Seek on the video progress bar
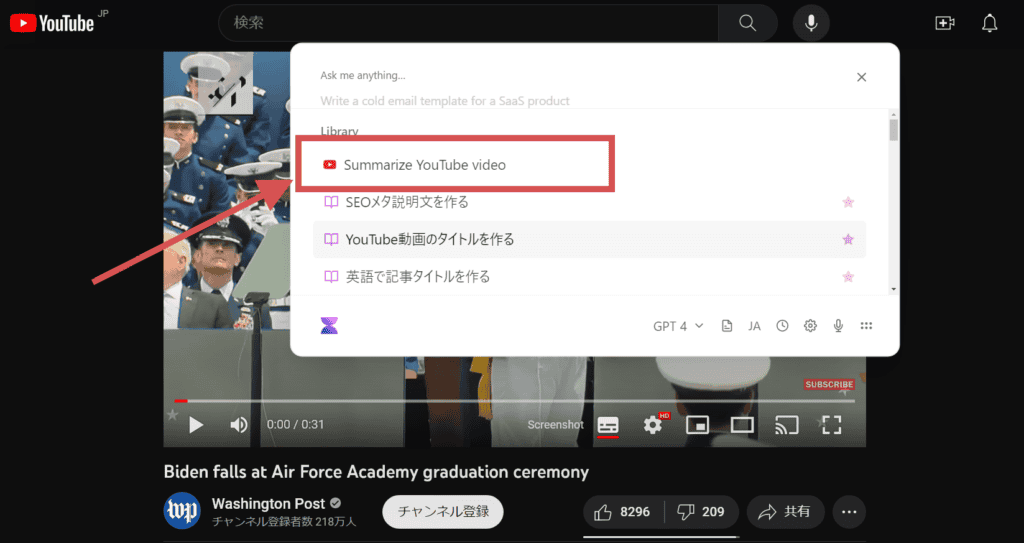The width and height of the screenshot is (1024, 543). click(x=515, y=401)
